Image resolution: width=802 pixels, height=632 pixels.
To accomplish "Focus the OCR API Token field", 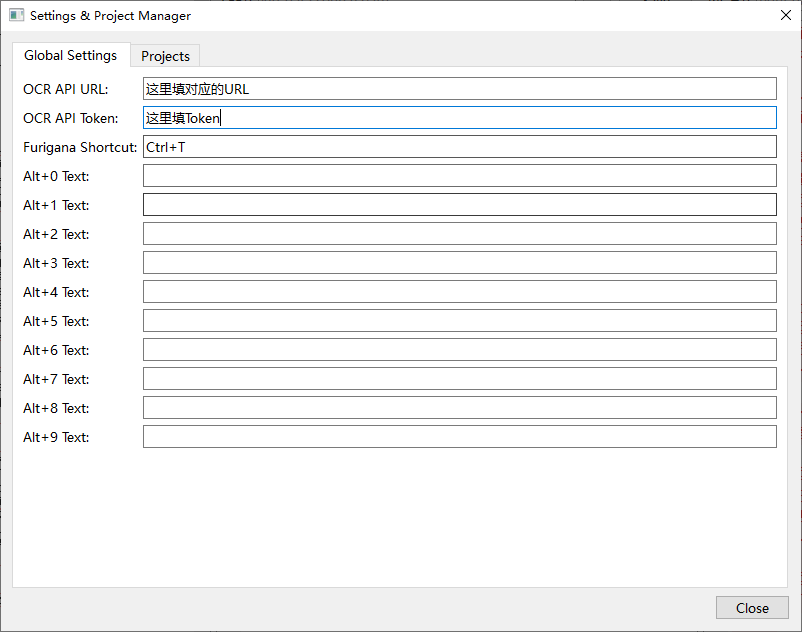I will 460,118.
